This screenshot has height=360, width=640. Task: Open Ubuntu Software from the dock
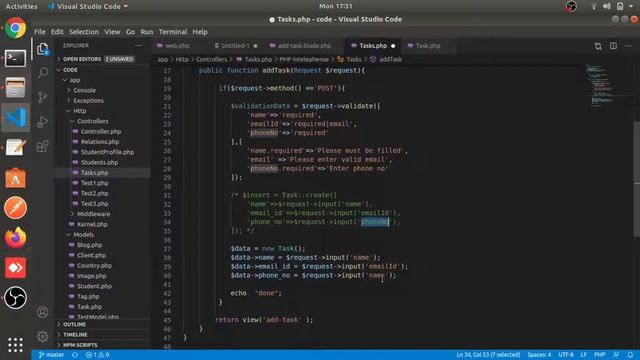pos(16,178)
